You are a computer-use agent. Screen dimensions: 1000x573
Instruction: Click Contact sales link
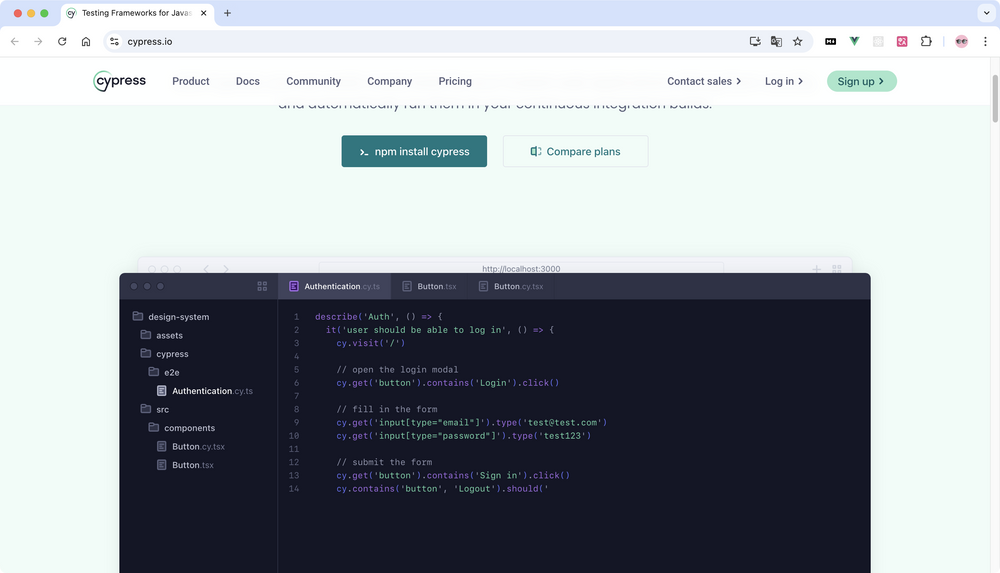click(704, 81)
